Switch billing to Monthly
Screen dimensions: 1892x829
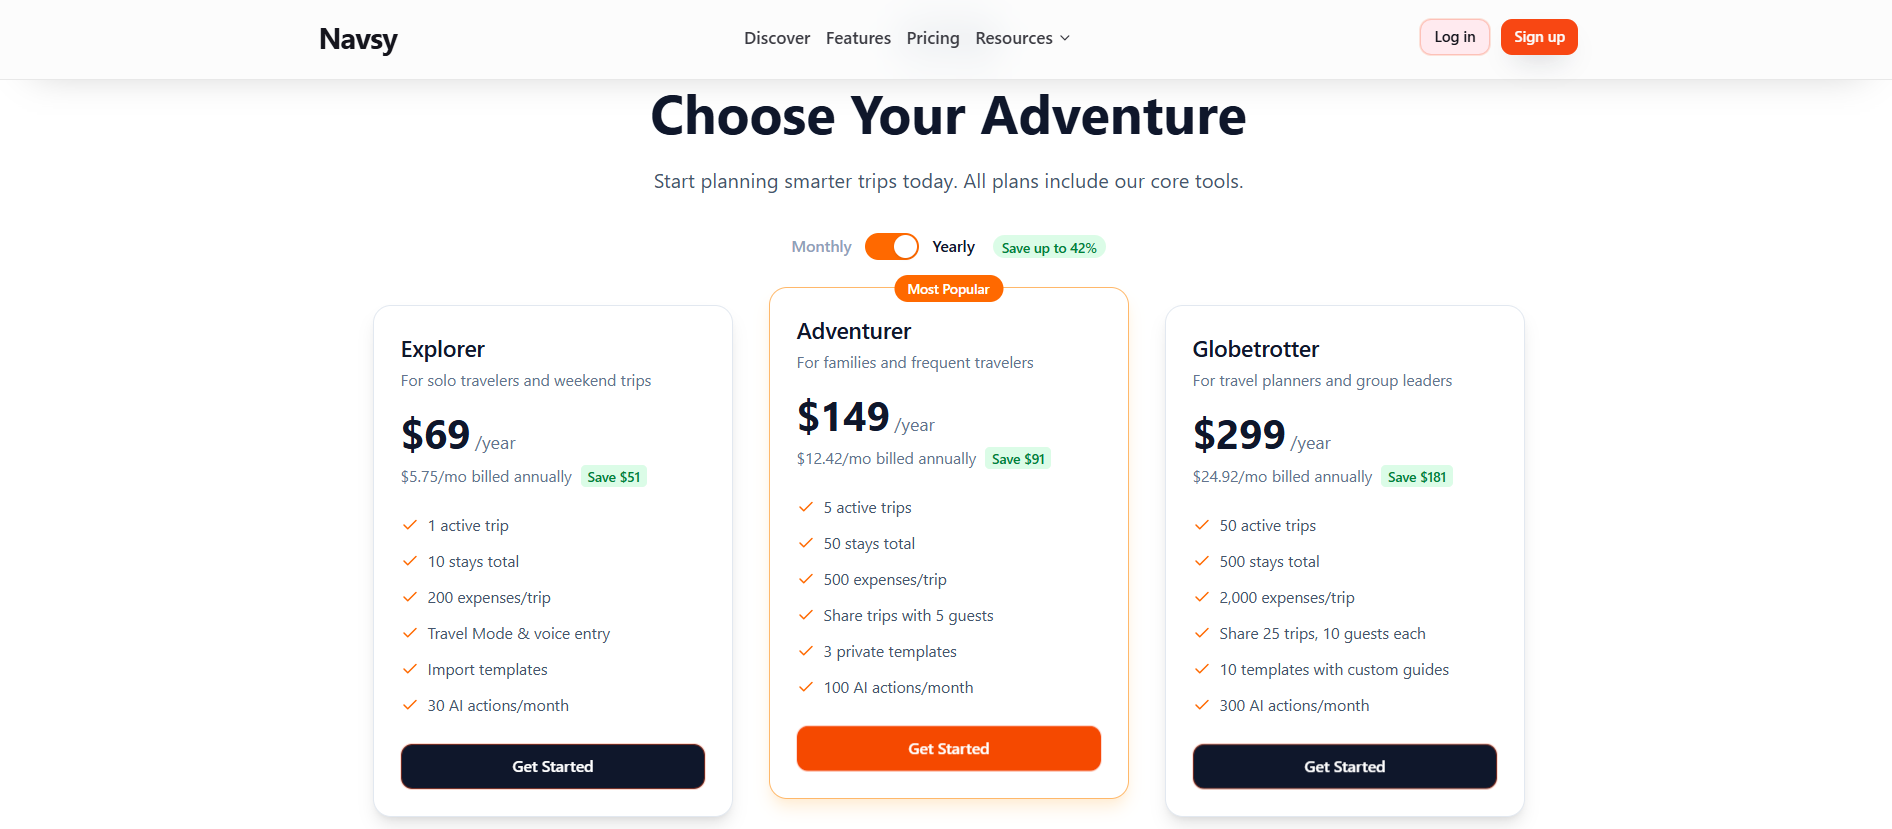coord(820,246)
